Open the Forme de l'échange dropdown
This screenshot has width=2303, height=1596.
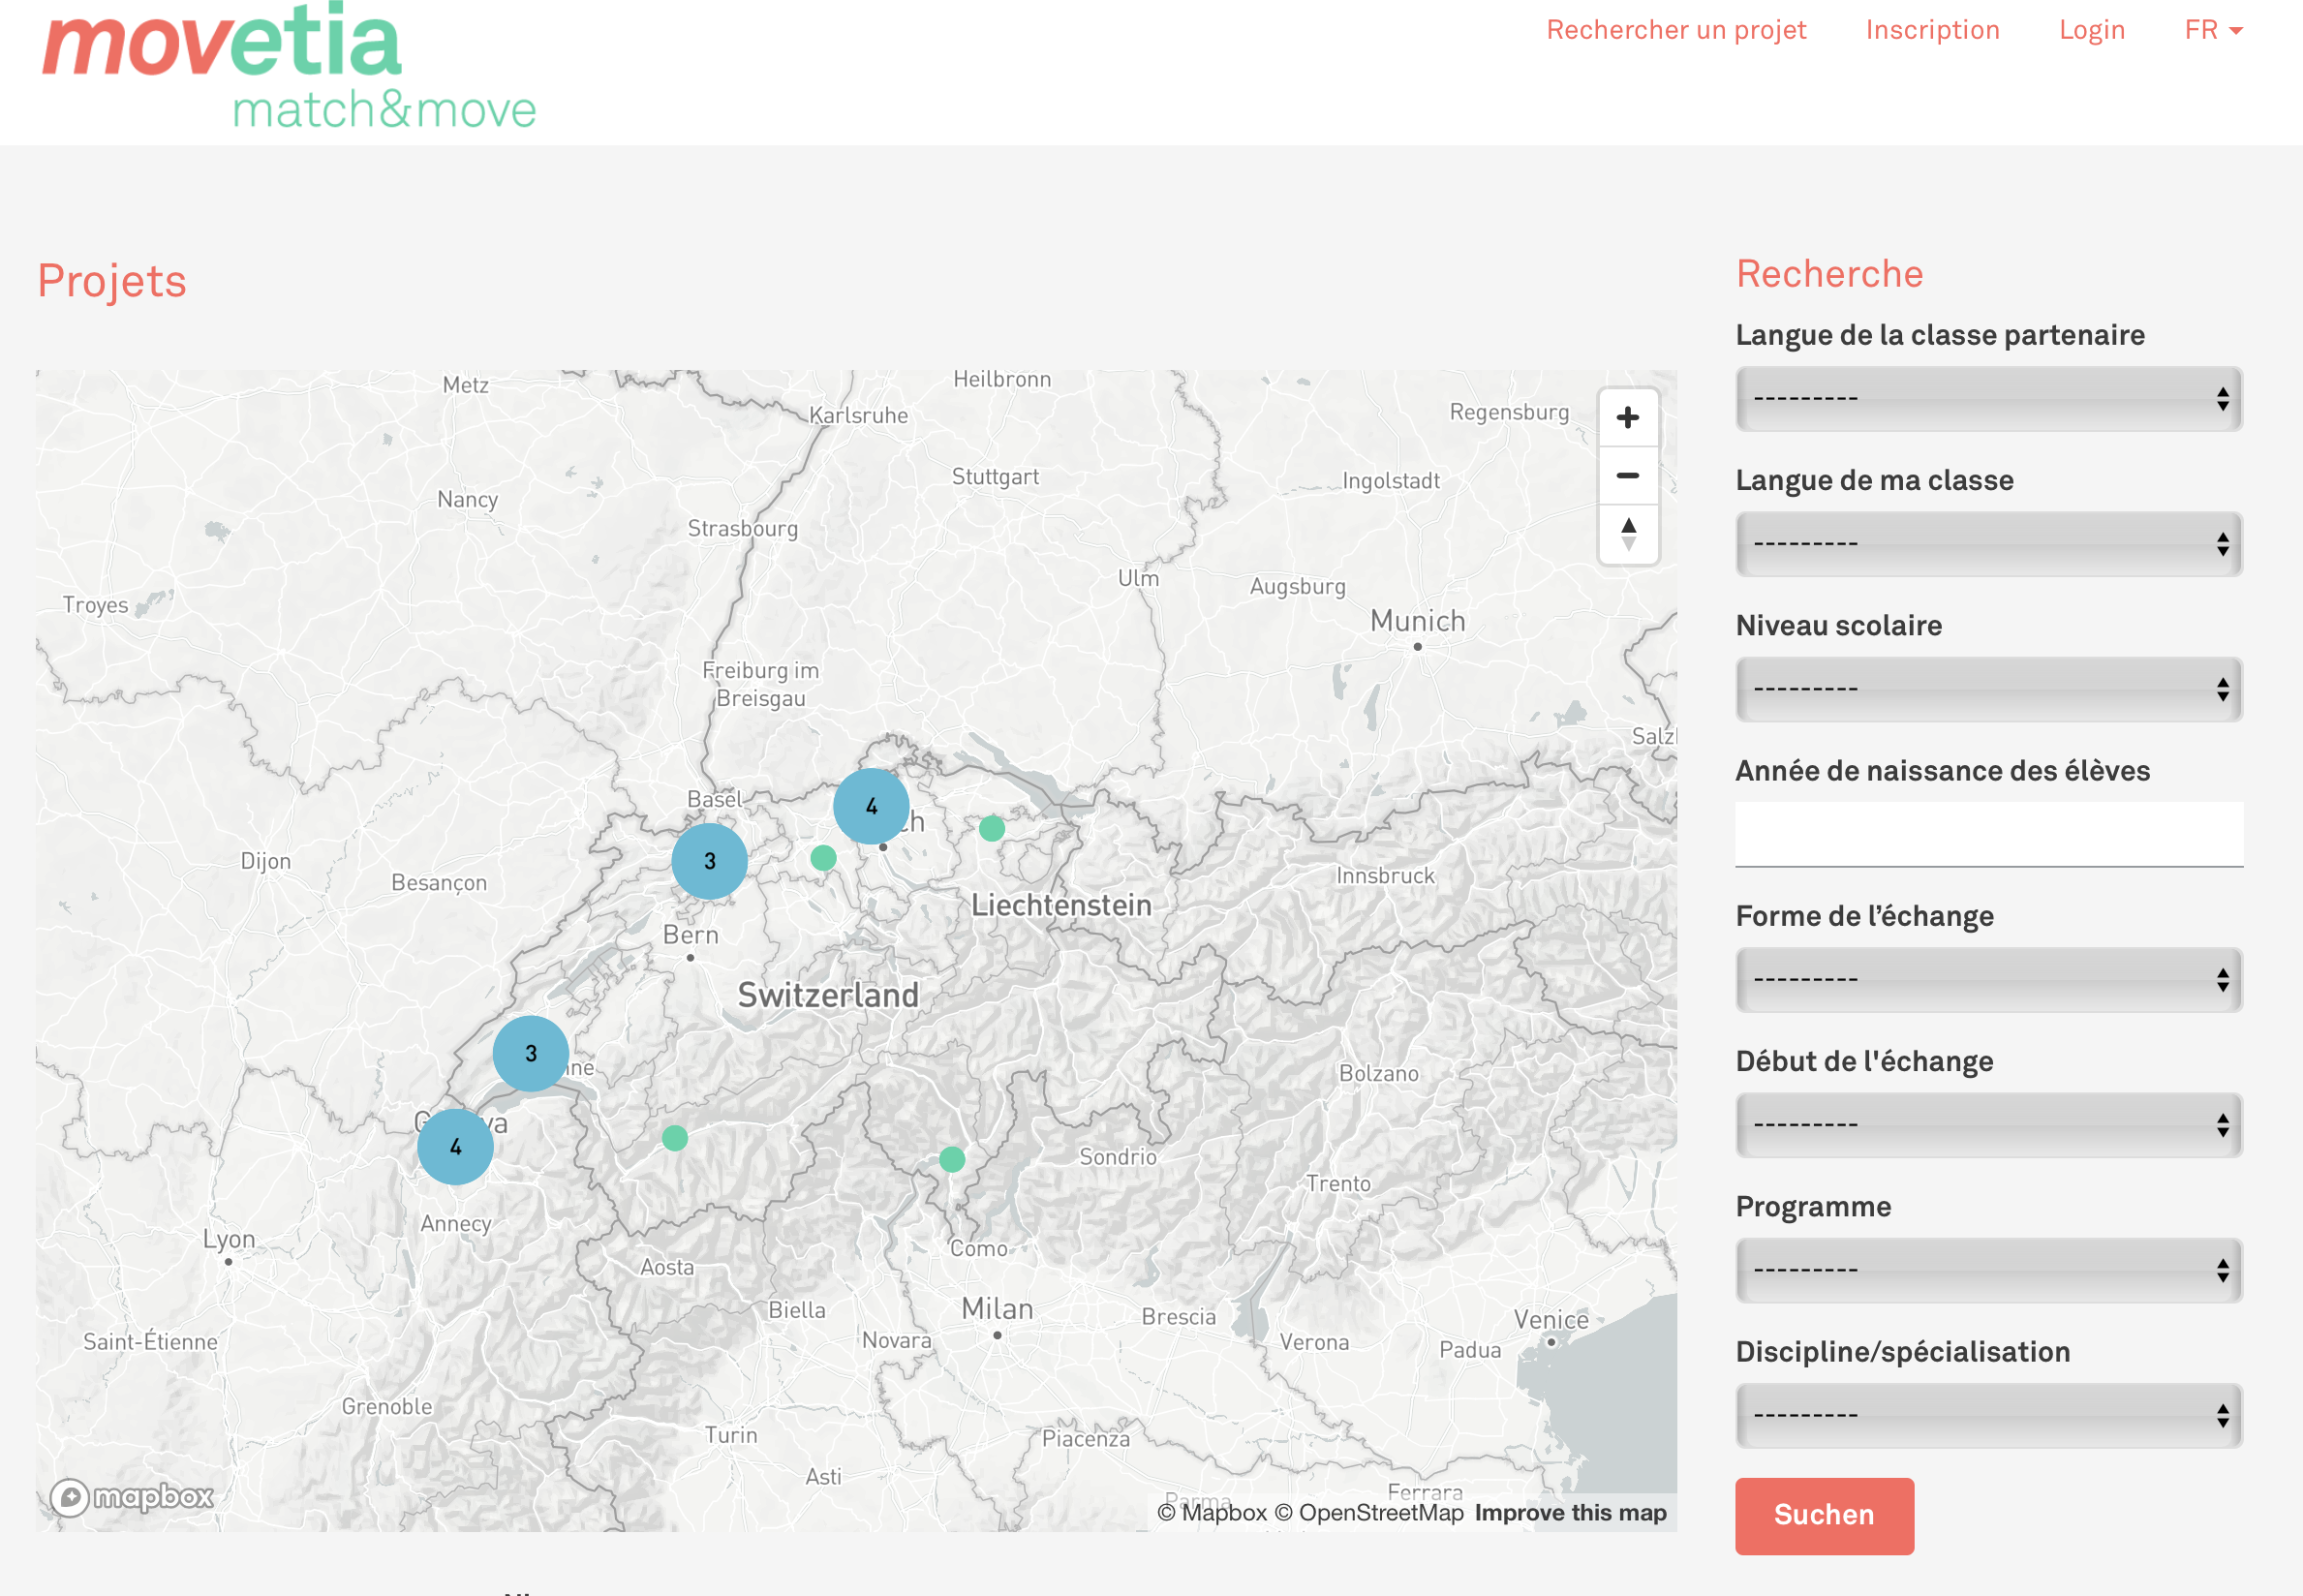tap(1988, 980)
